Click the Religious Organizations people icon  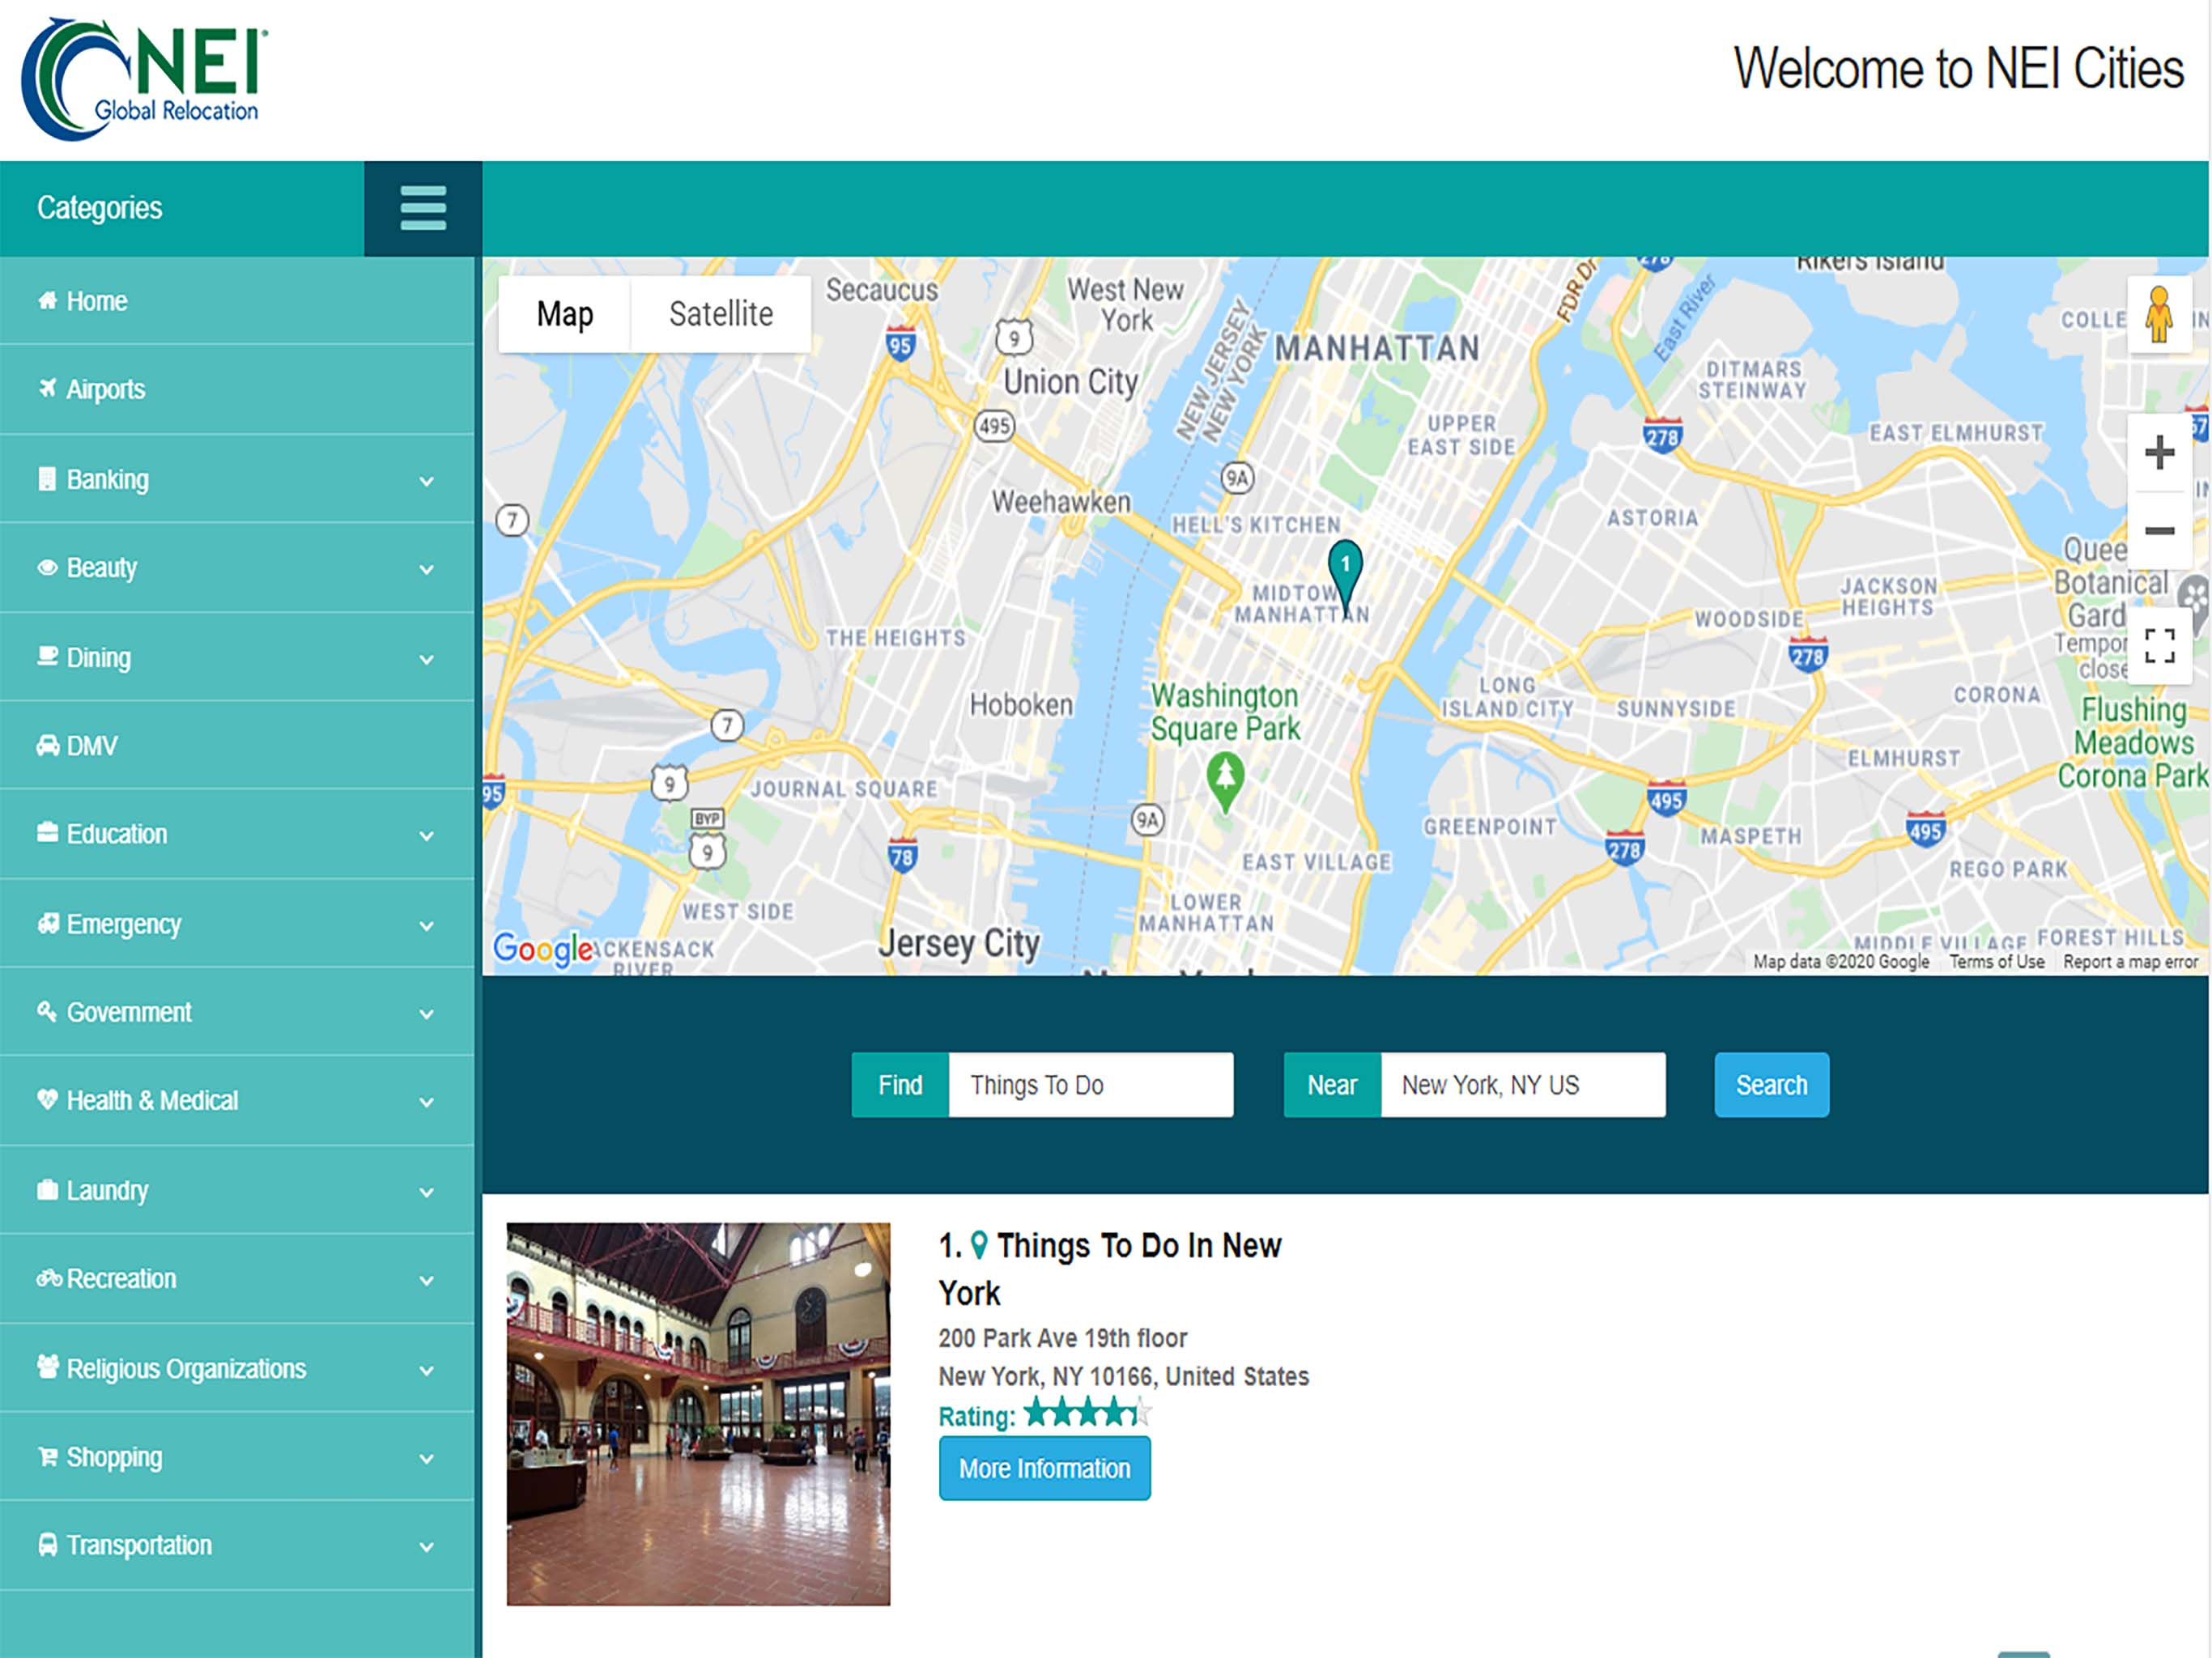47,1366
